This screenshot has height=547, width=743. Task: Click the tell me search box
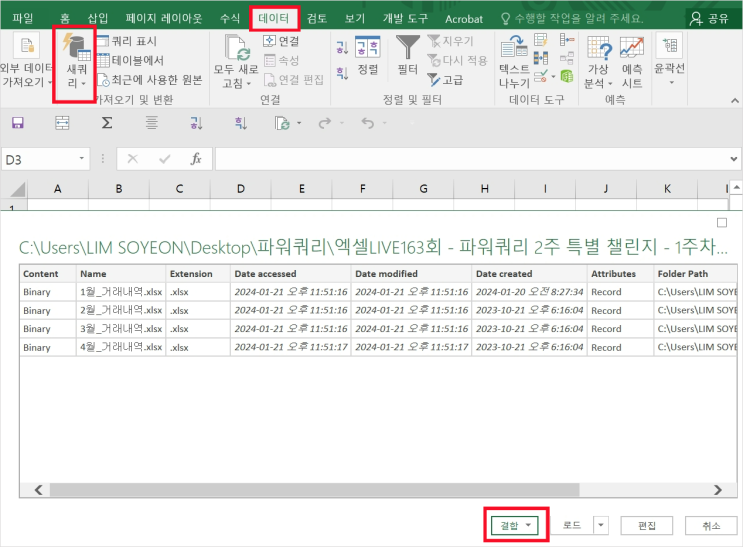[x=572, y=18]
